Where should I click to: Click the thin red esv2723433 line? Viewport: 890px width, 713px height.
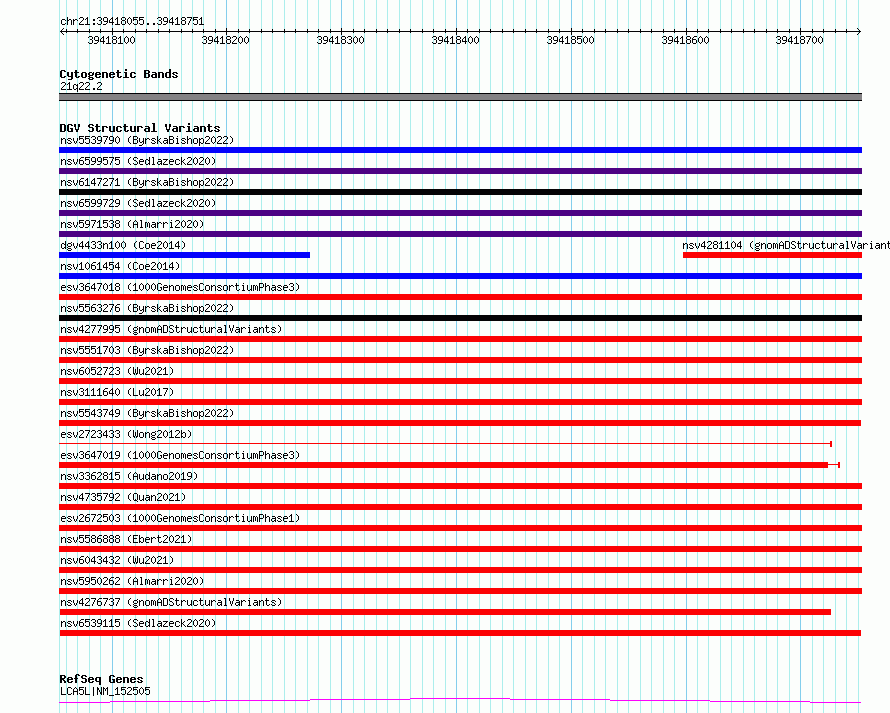446,443
